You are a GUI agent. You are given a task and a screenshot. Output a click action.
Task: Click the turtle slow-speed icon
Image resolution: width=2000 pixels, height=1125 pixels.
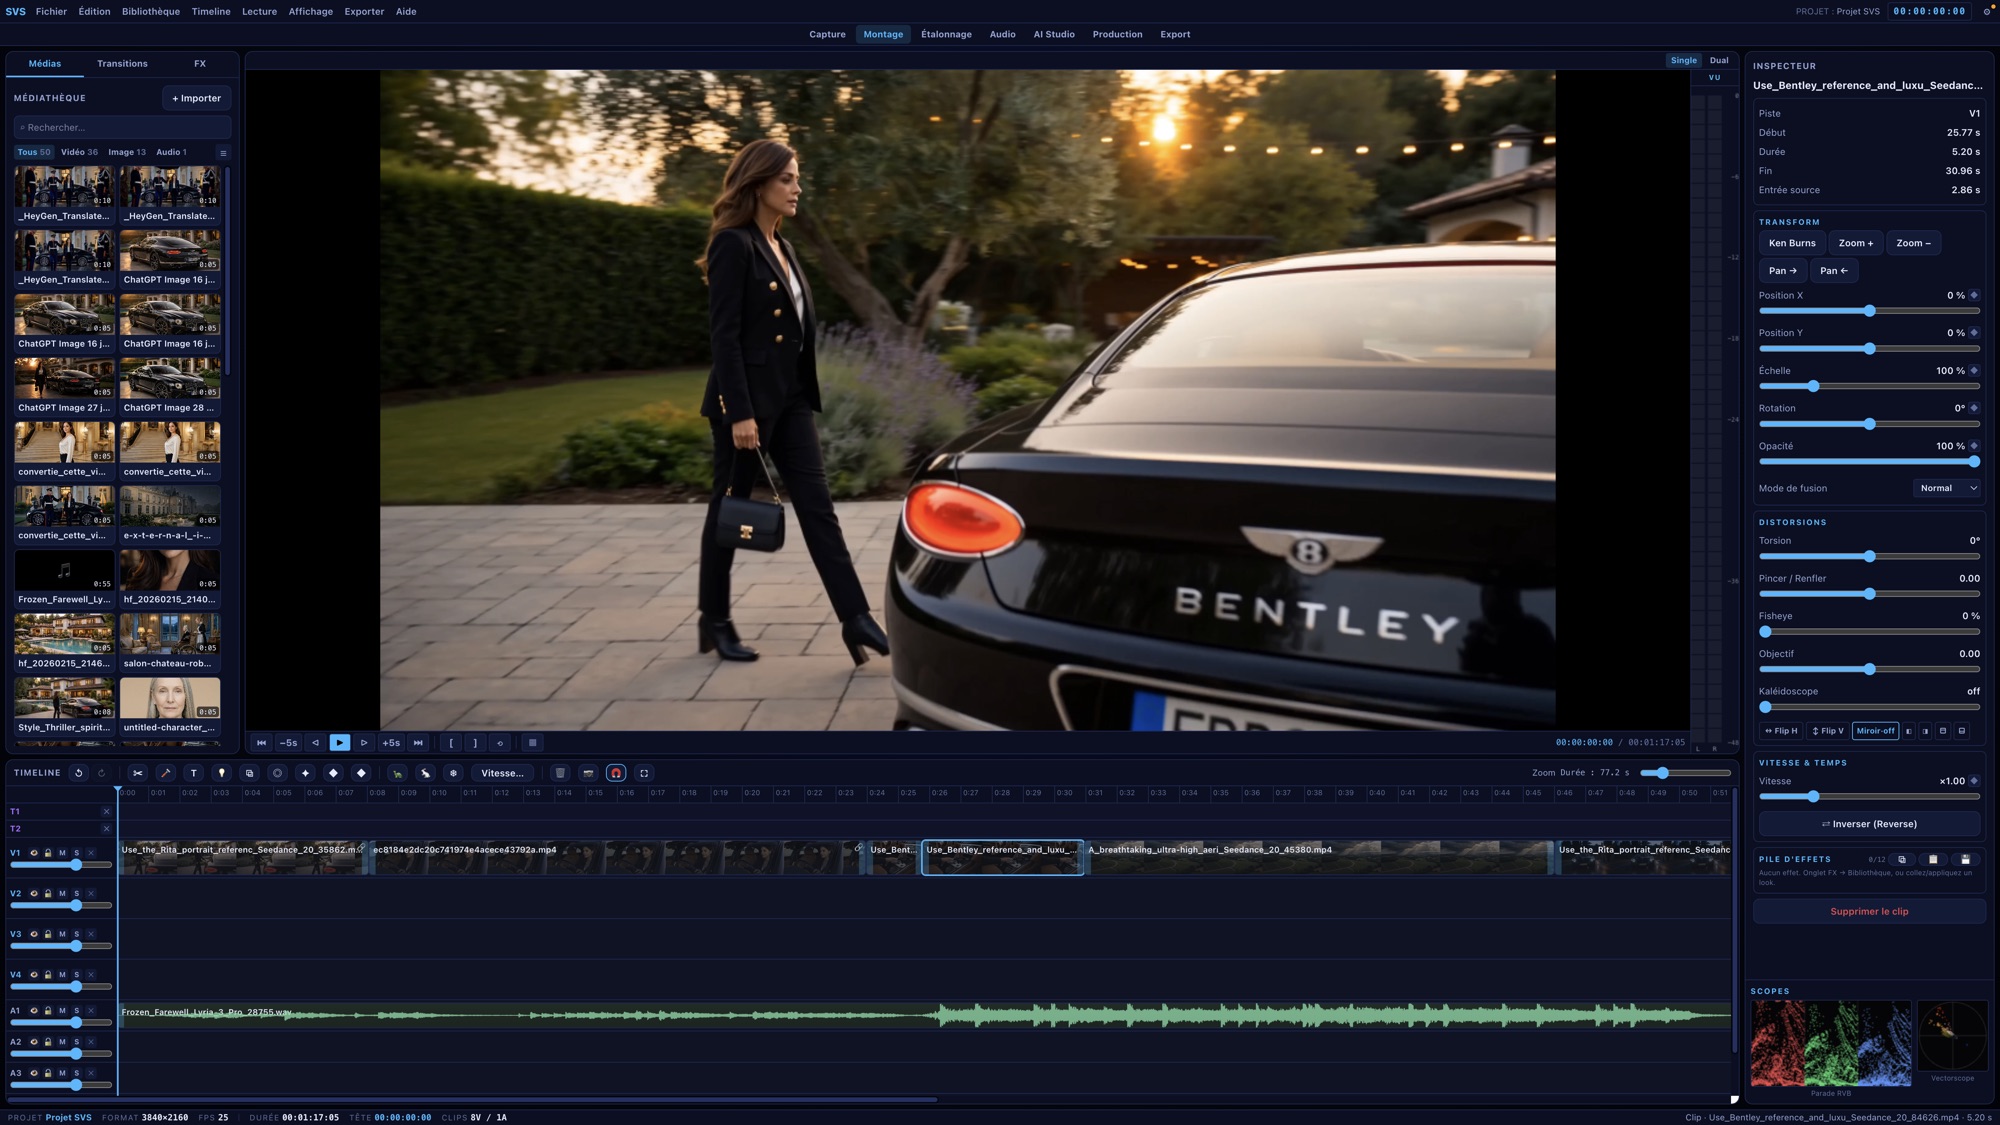click(x=397, y=773)
